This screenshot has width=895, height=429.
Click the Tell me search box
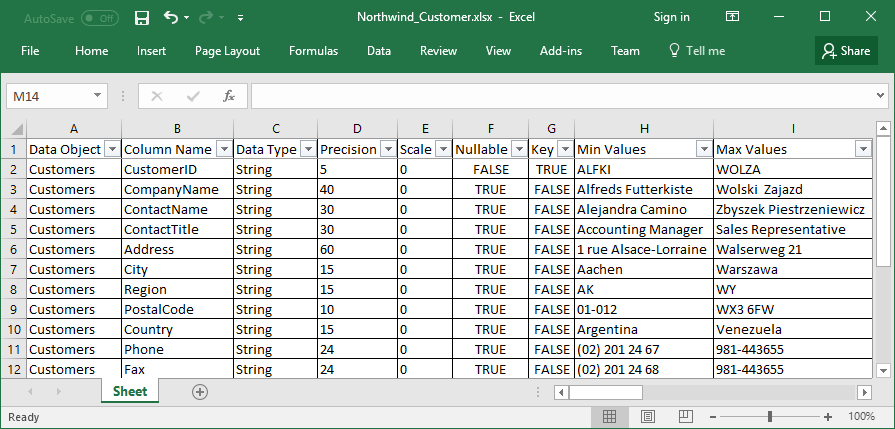click(x=696, y=51)
